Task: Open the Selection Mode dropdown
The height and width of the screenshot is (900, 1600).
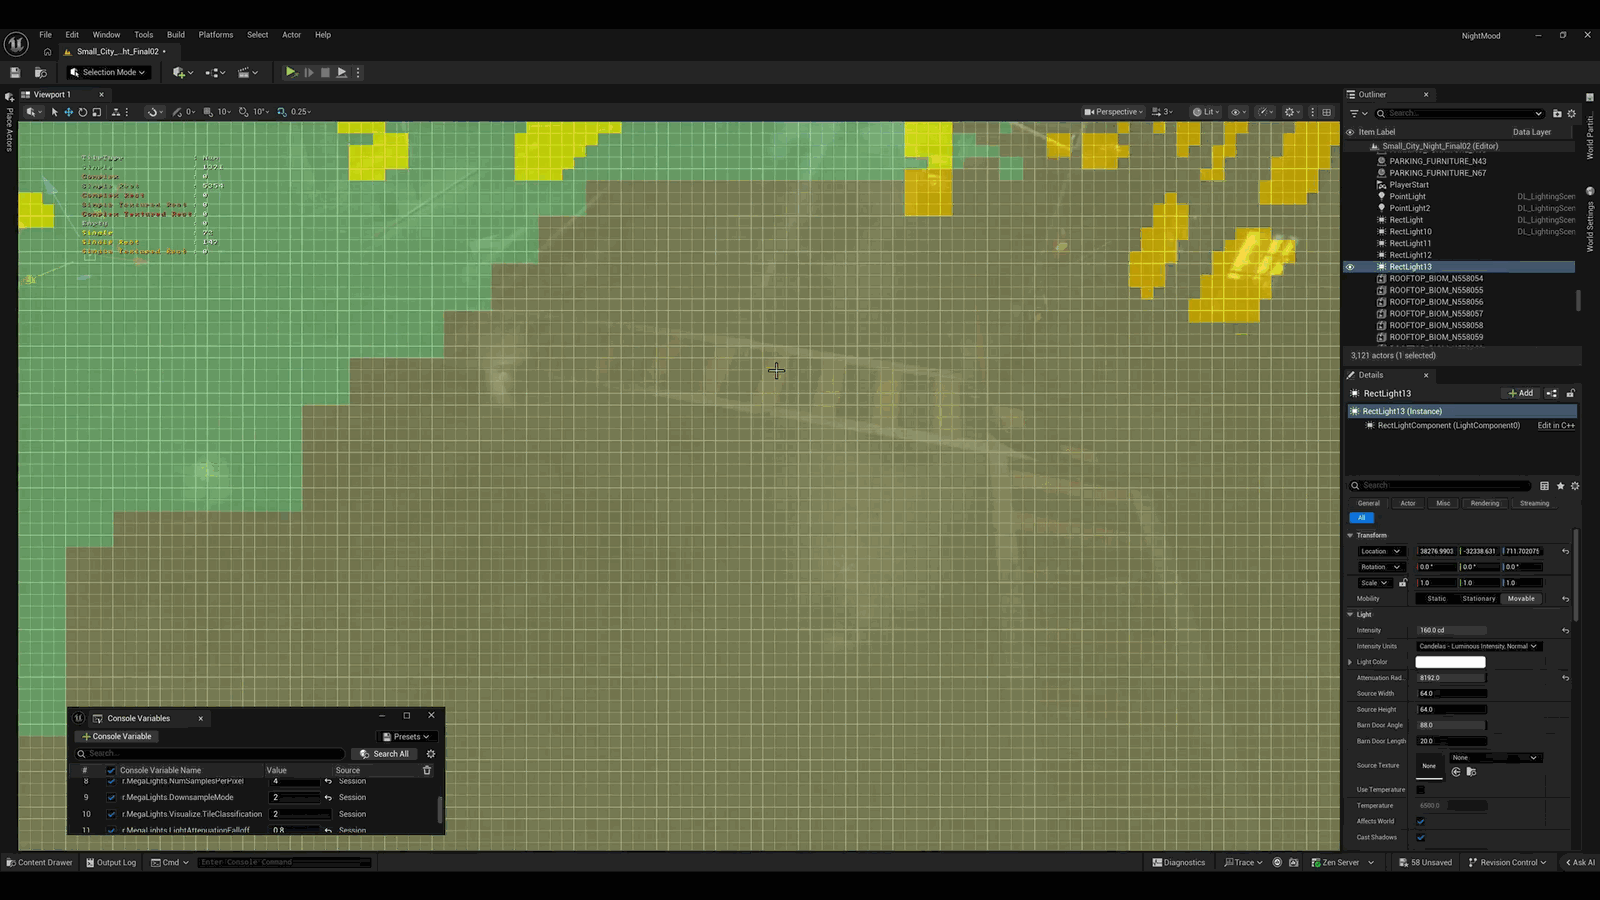Action: pyautogui.click(x=108, y=72)
